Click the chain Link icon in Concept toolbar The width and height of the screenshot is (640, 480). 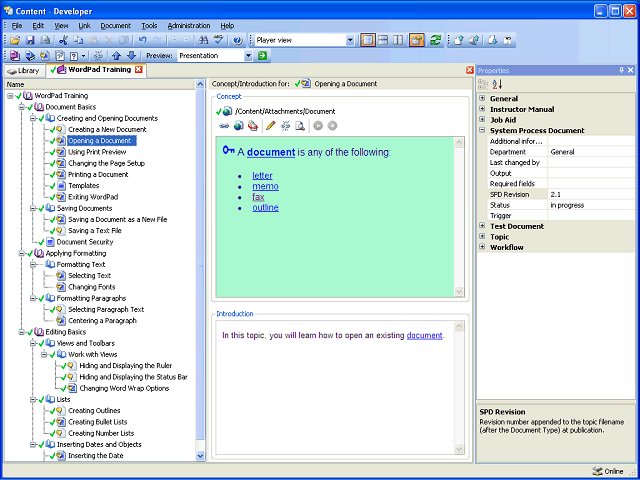click(224, 126)
